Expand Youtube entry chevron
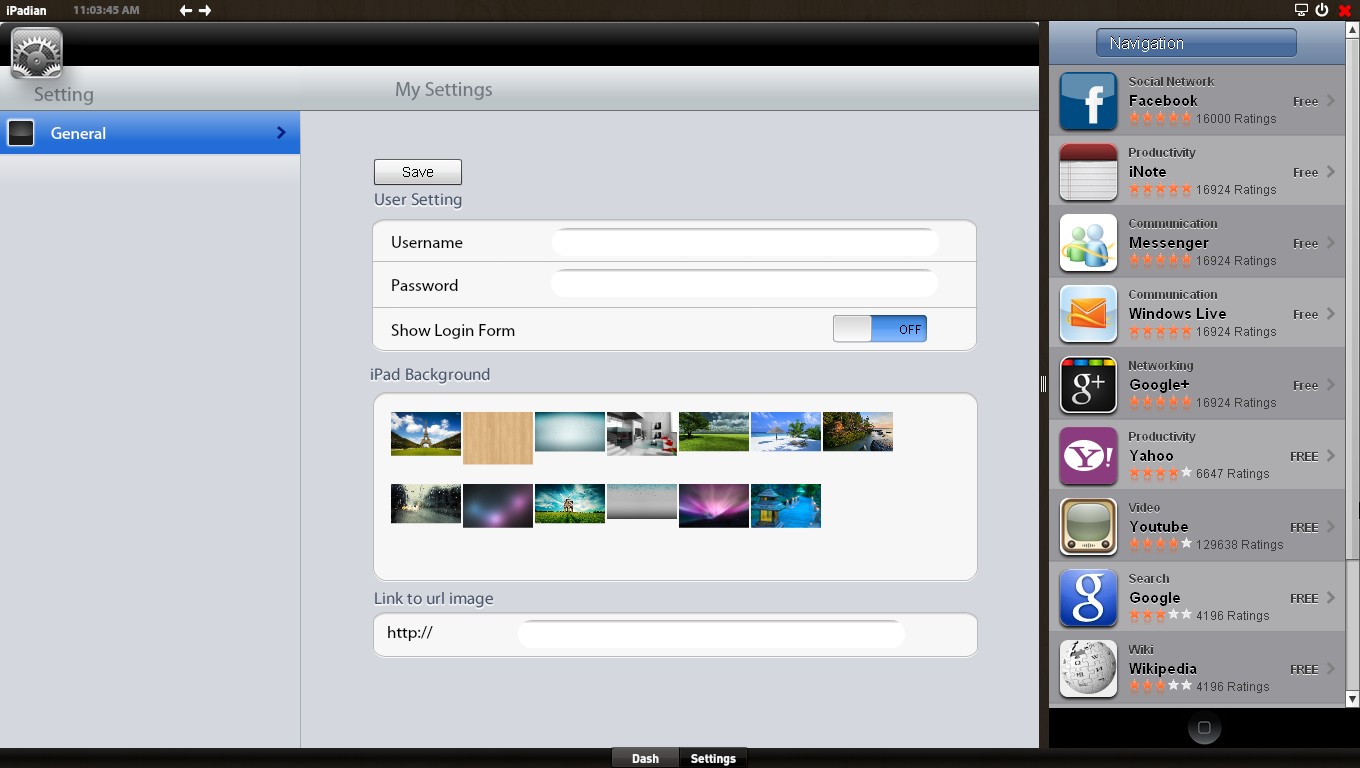Viewport: 1360px width, 768px height. 1331,526
